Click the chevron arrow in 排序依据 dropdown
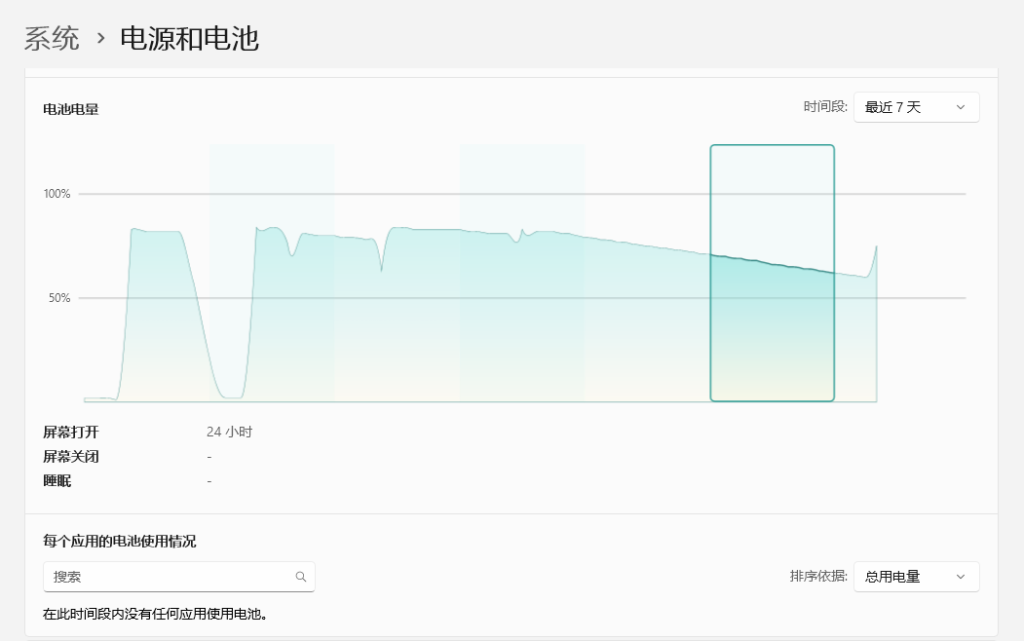This screenshot has width=1024, height=641. (x=960, y=577)
